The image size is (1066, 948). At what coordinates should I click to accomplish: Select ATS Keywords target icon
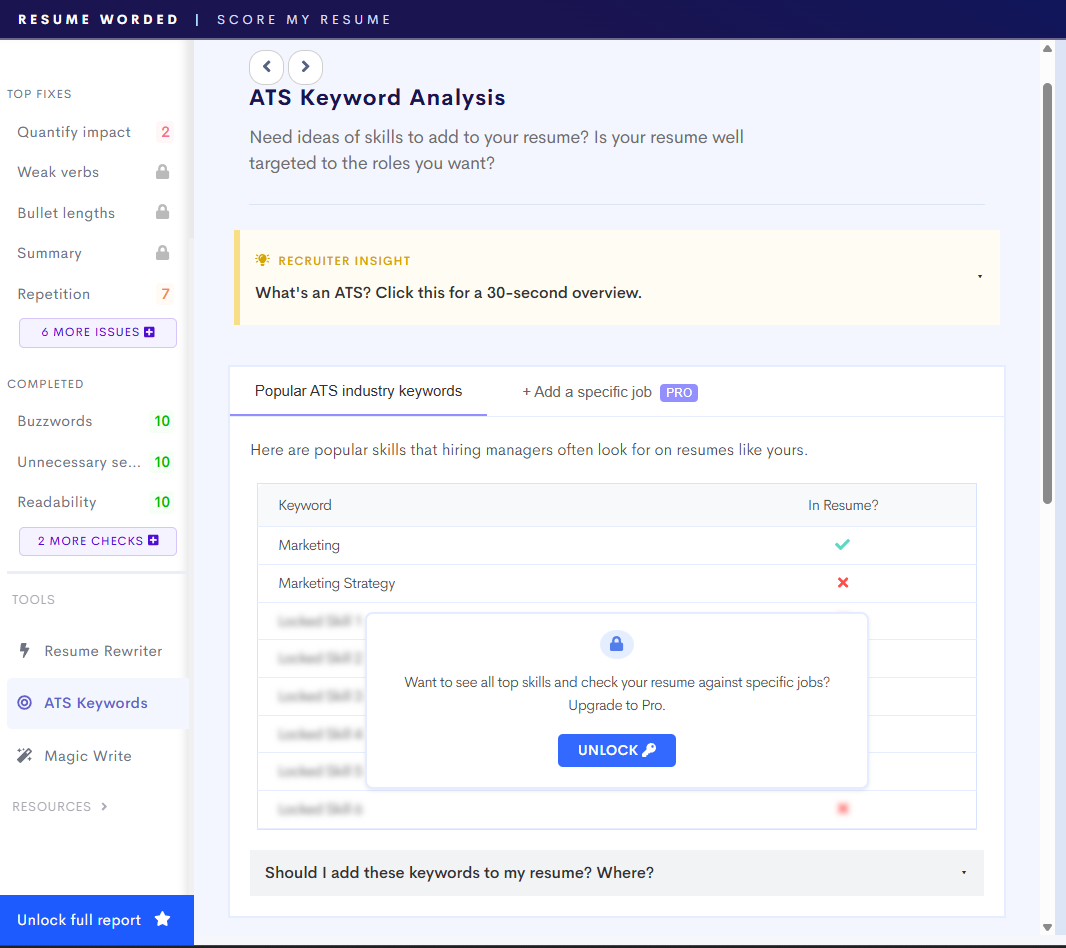click(x=24, y=702)
